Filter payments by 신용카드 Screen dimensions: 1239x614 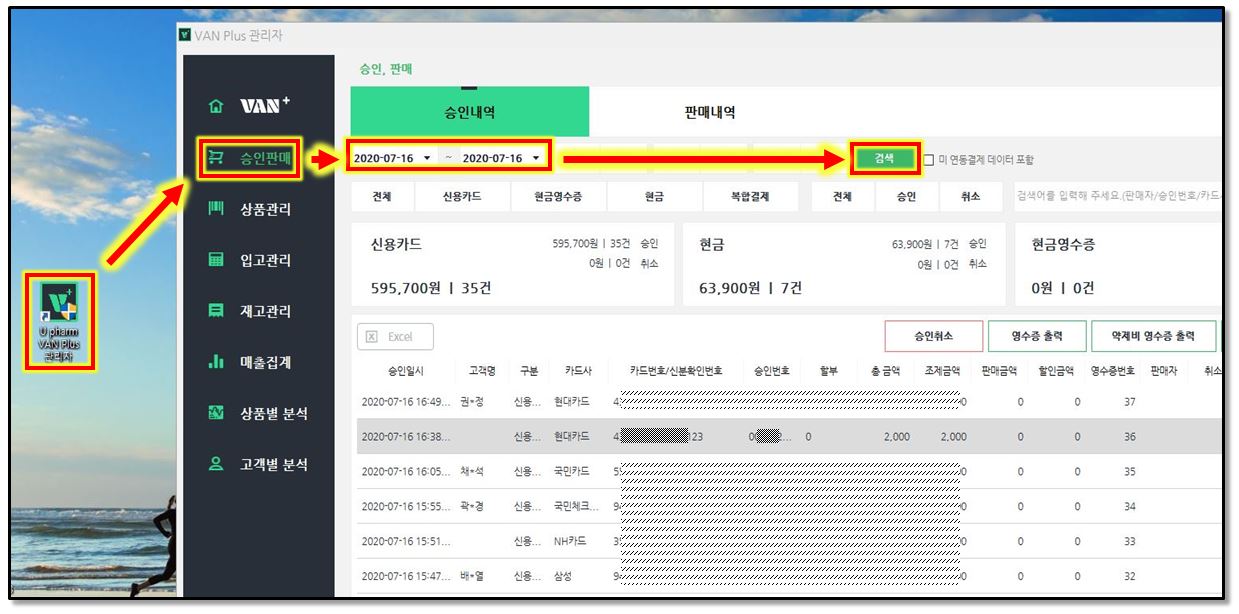(462, 197)
